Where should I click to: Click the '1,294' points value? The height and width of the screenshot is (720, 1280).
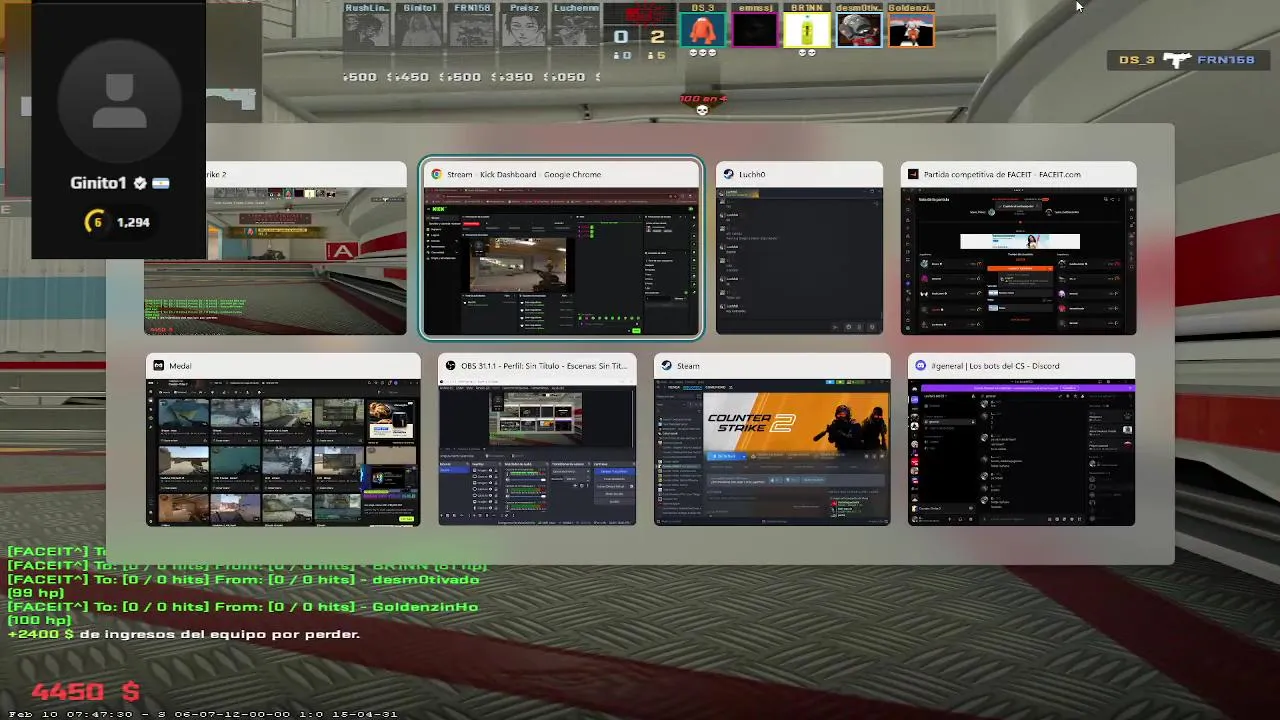133,222
